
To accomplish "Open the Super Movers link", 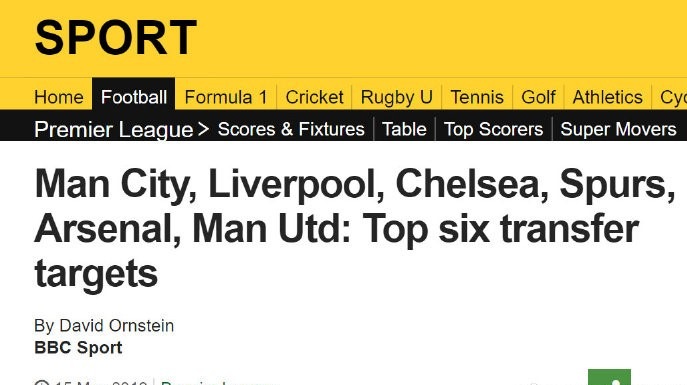I will 618,129.
